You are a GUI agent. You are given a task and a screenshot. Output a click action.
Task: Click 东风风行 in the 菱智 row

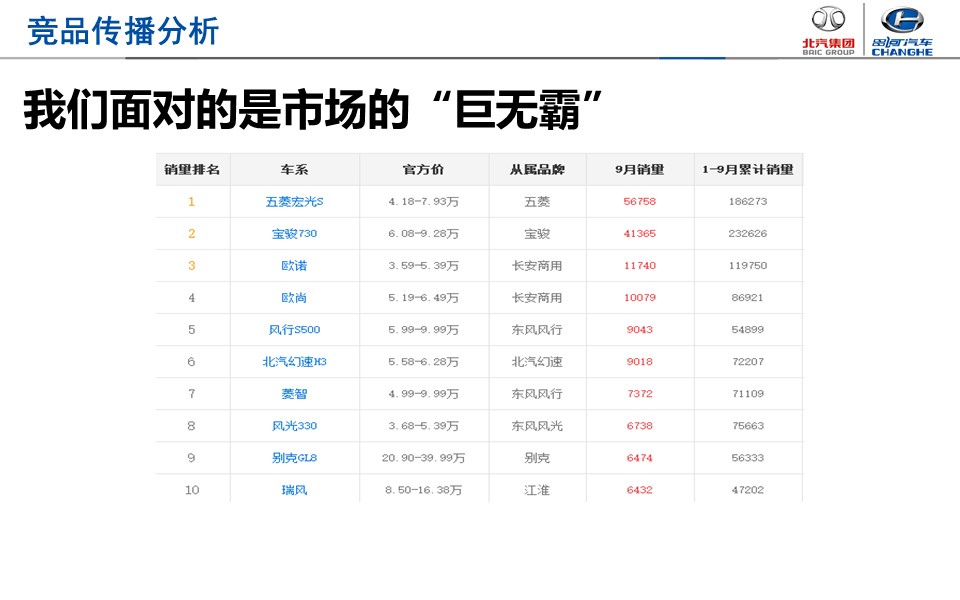[x=538, y=394]
